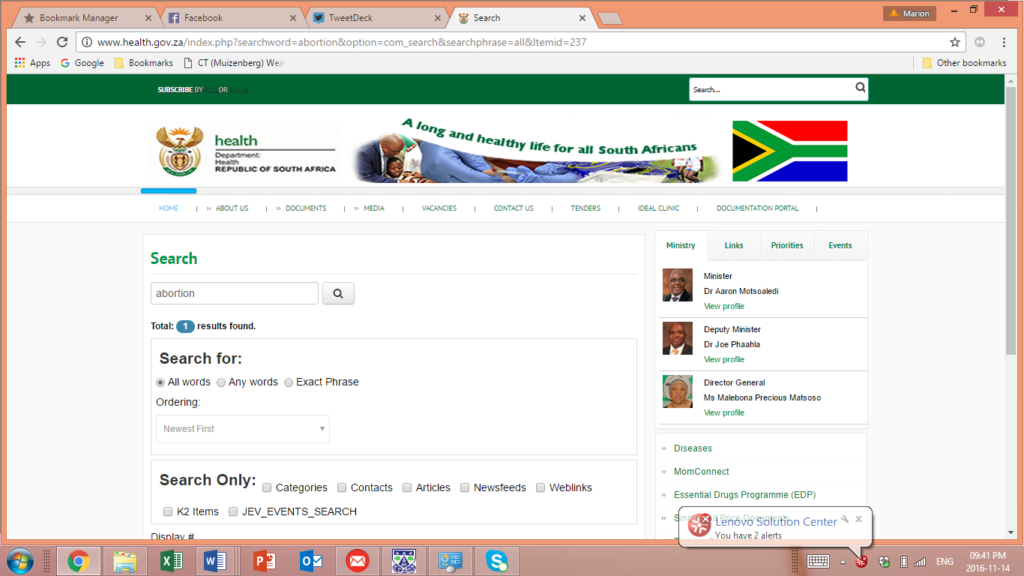Expand the MEDIA navigation menu
1024x576 pixels.
374,208
